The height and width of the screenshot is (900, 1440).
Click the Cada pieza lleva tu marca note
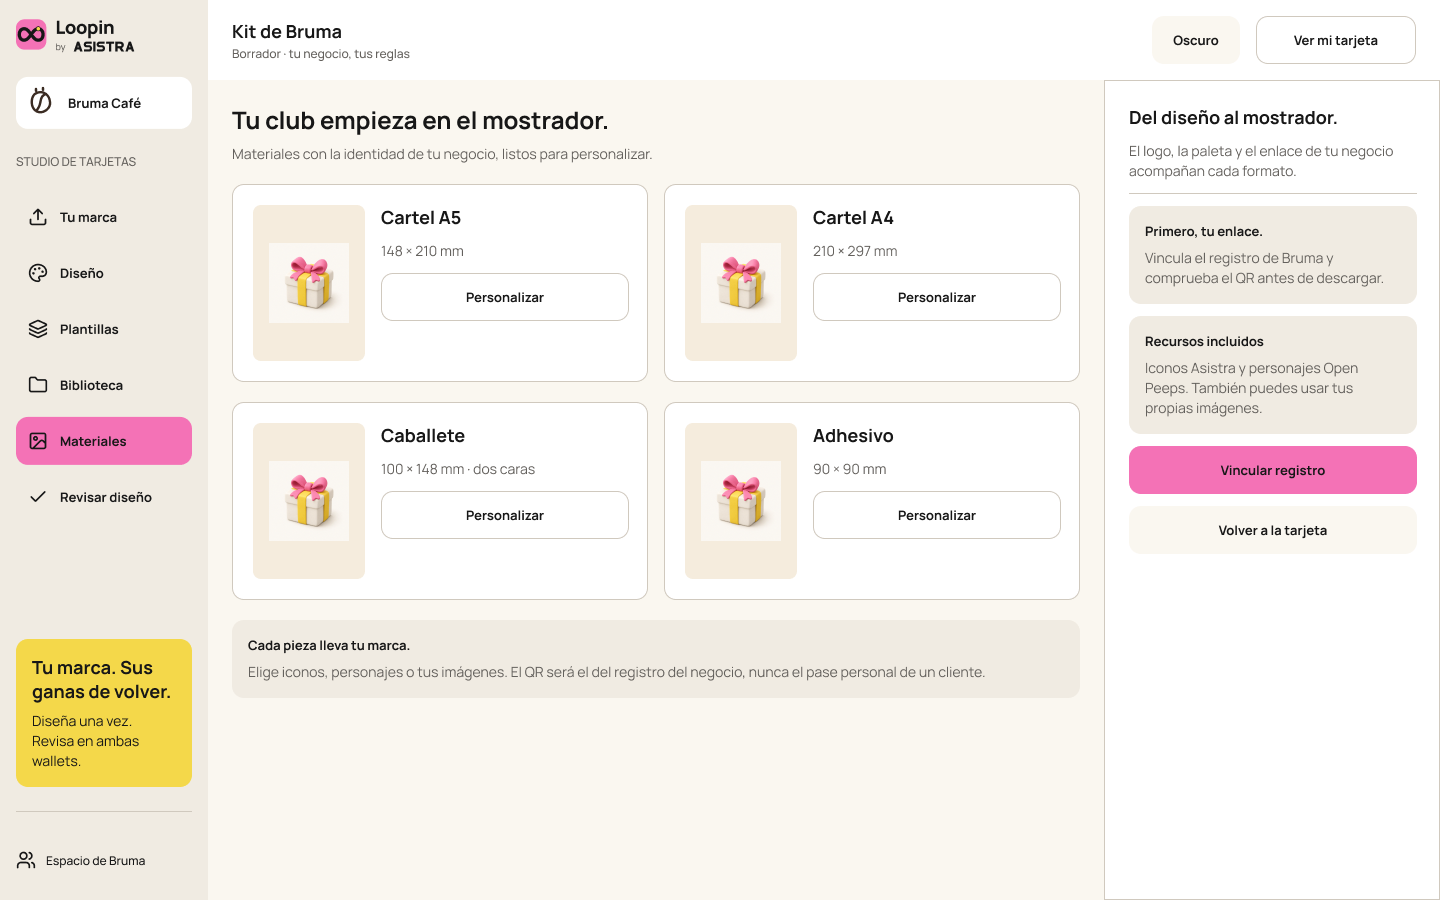pos(656,659)
